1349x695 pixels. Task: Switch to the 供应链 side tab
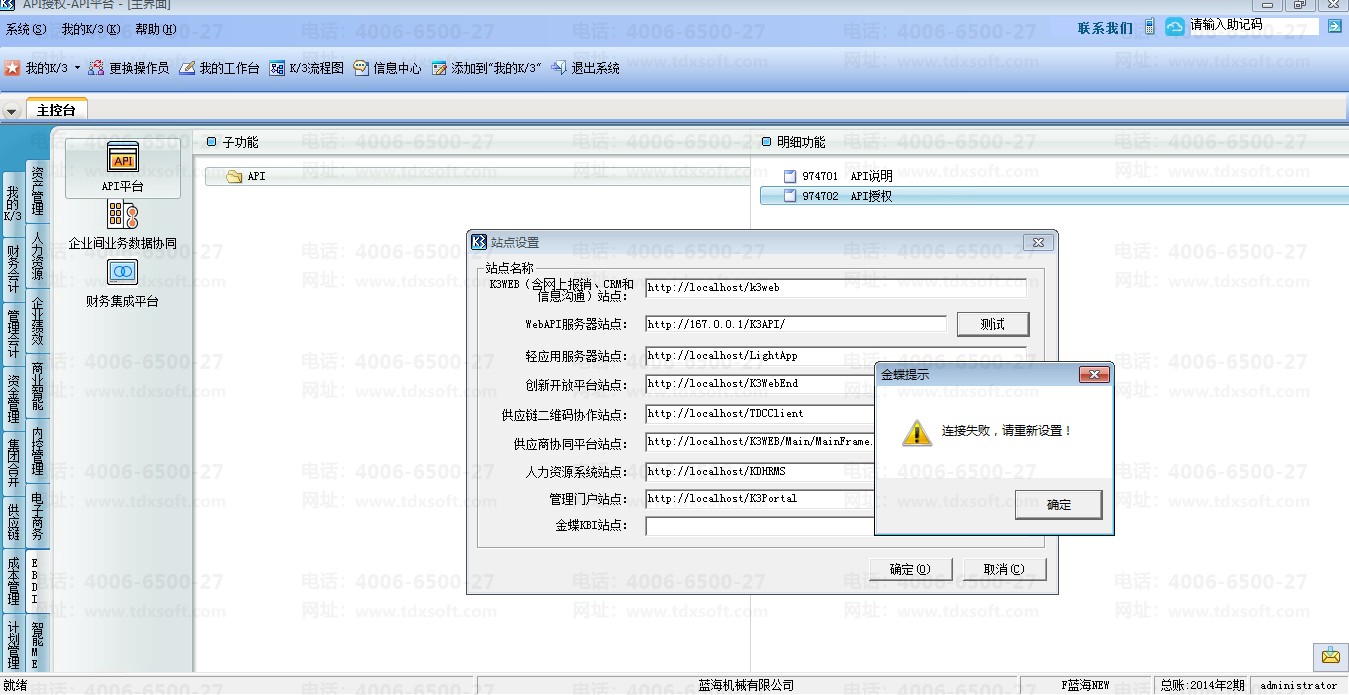(x=12, y=521)
